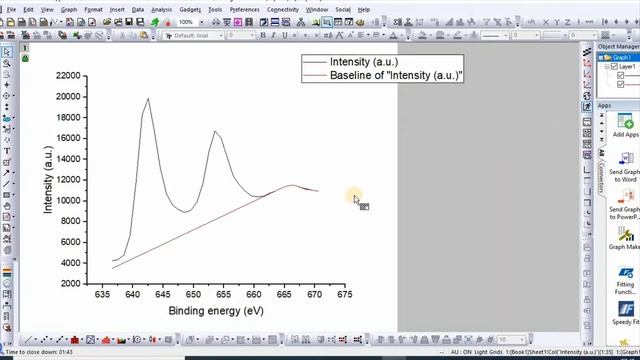
Task: Toggle the Layer1 checkbox in Object Manager
Action: (x=614, y=66)
